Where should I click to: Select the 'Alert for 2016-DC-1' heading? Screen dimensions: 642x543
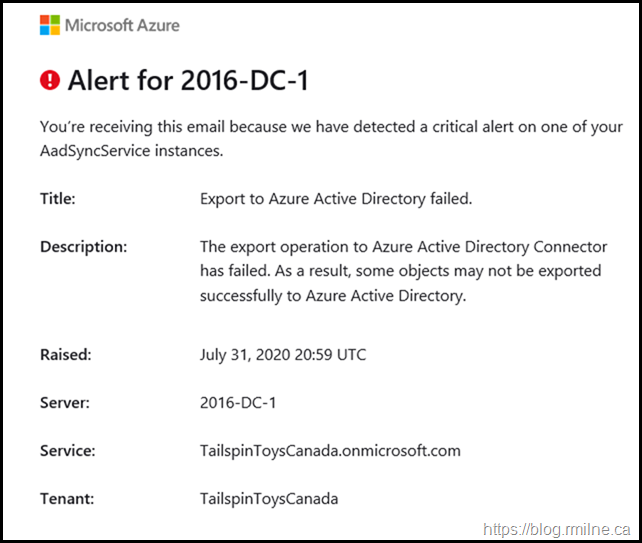pos(188,81)
